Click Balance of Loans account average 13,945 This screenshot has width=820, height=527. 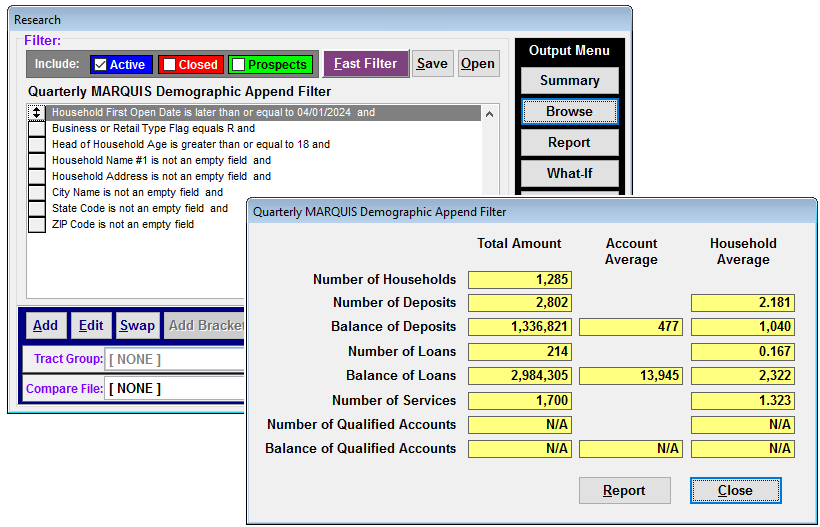[631, 376]
